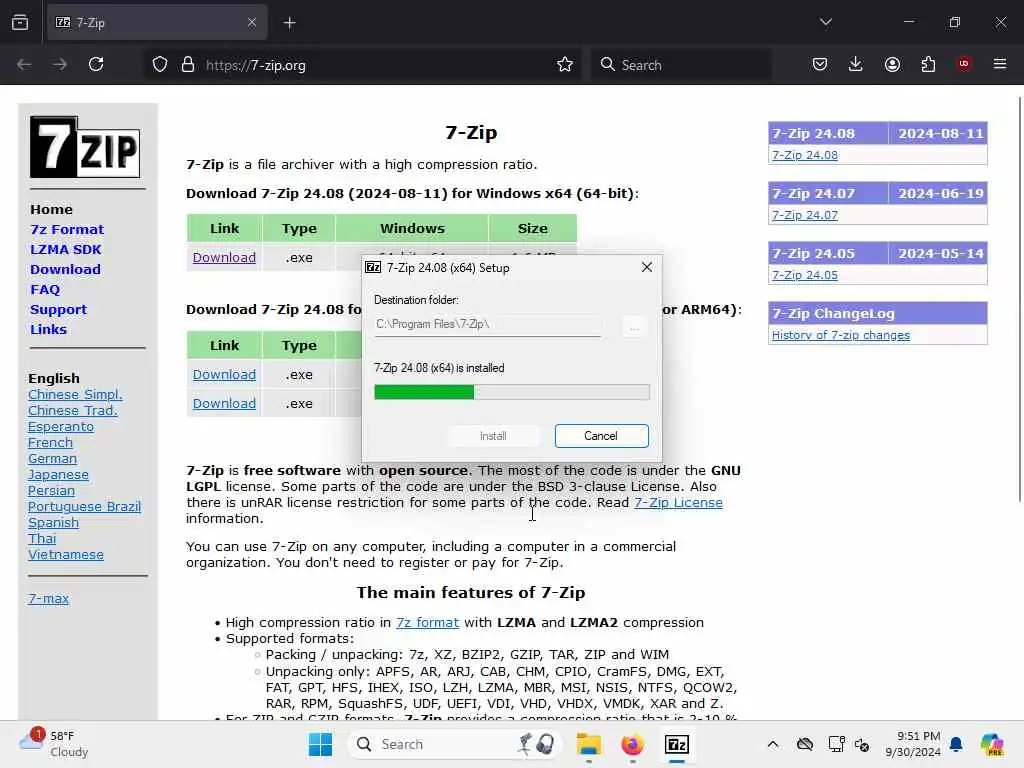The width and height of the screenshot is (1024, 768).
Task: Open the Firefox account icon
Action: click(x=892, y=64)
